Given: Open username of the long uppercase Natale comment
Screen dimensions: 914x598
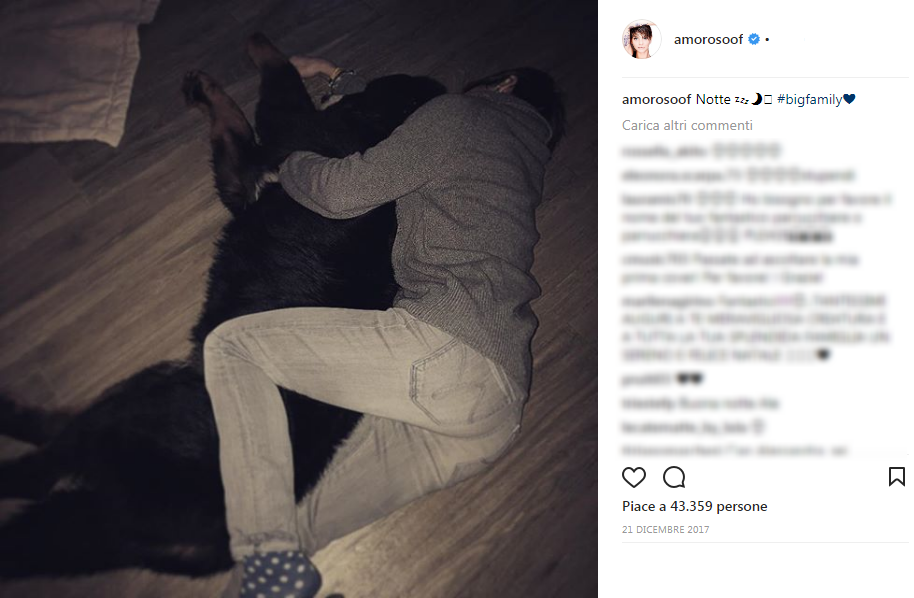Looking at the screenshot, I should 668,301.
